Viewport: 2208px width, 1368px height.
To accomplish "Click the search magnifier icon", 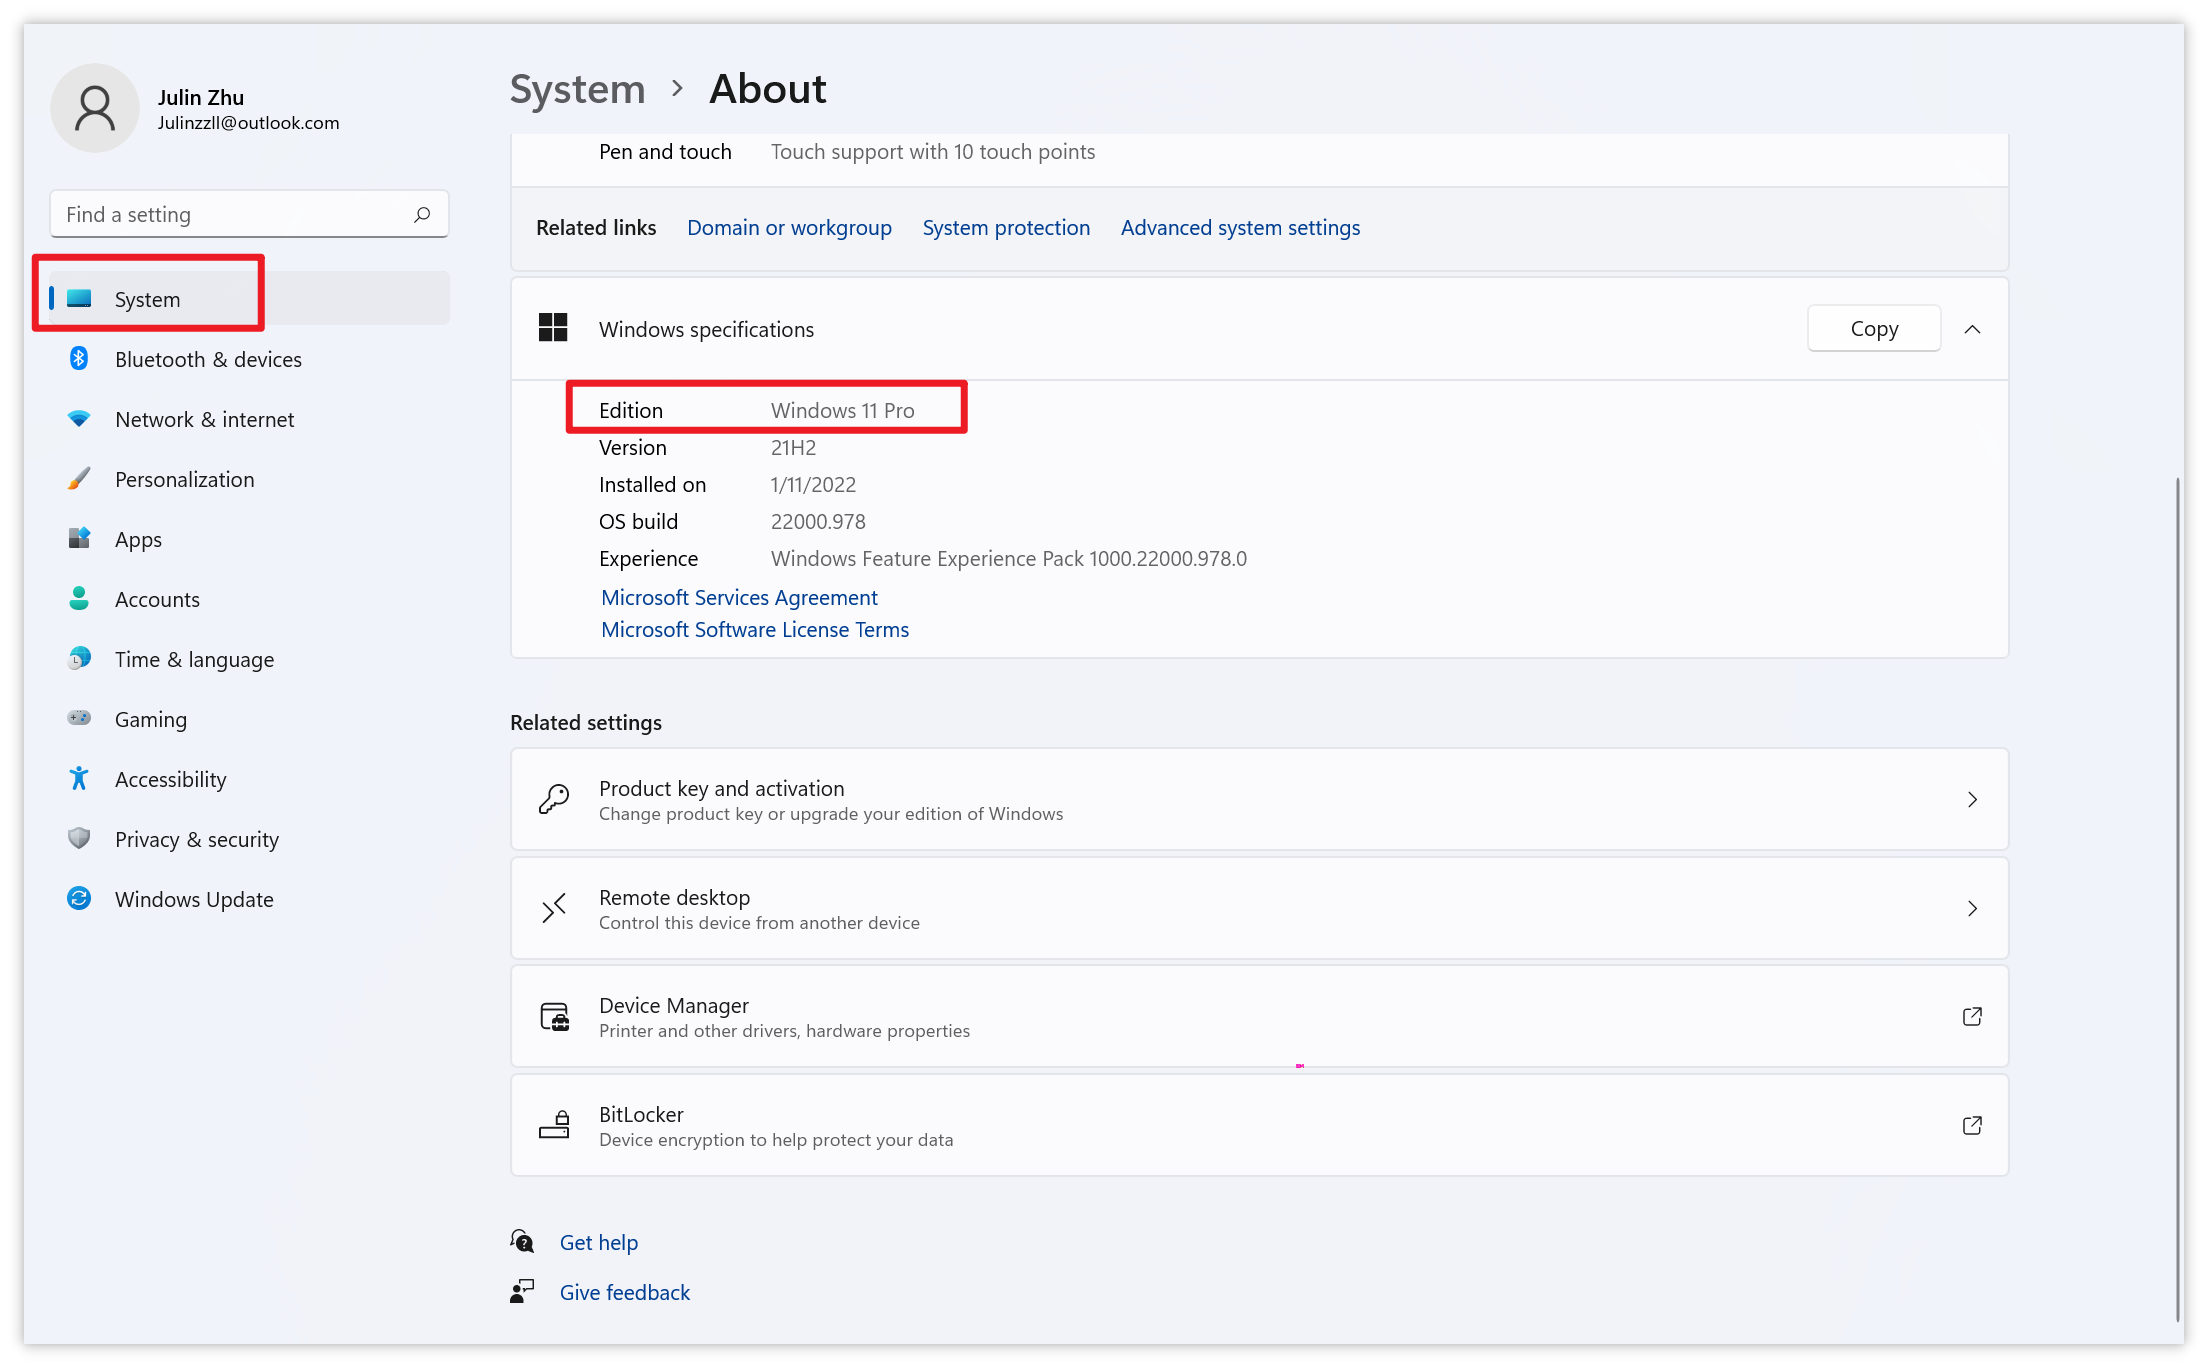I will pos(422,214).
